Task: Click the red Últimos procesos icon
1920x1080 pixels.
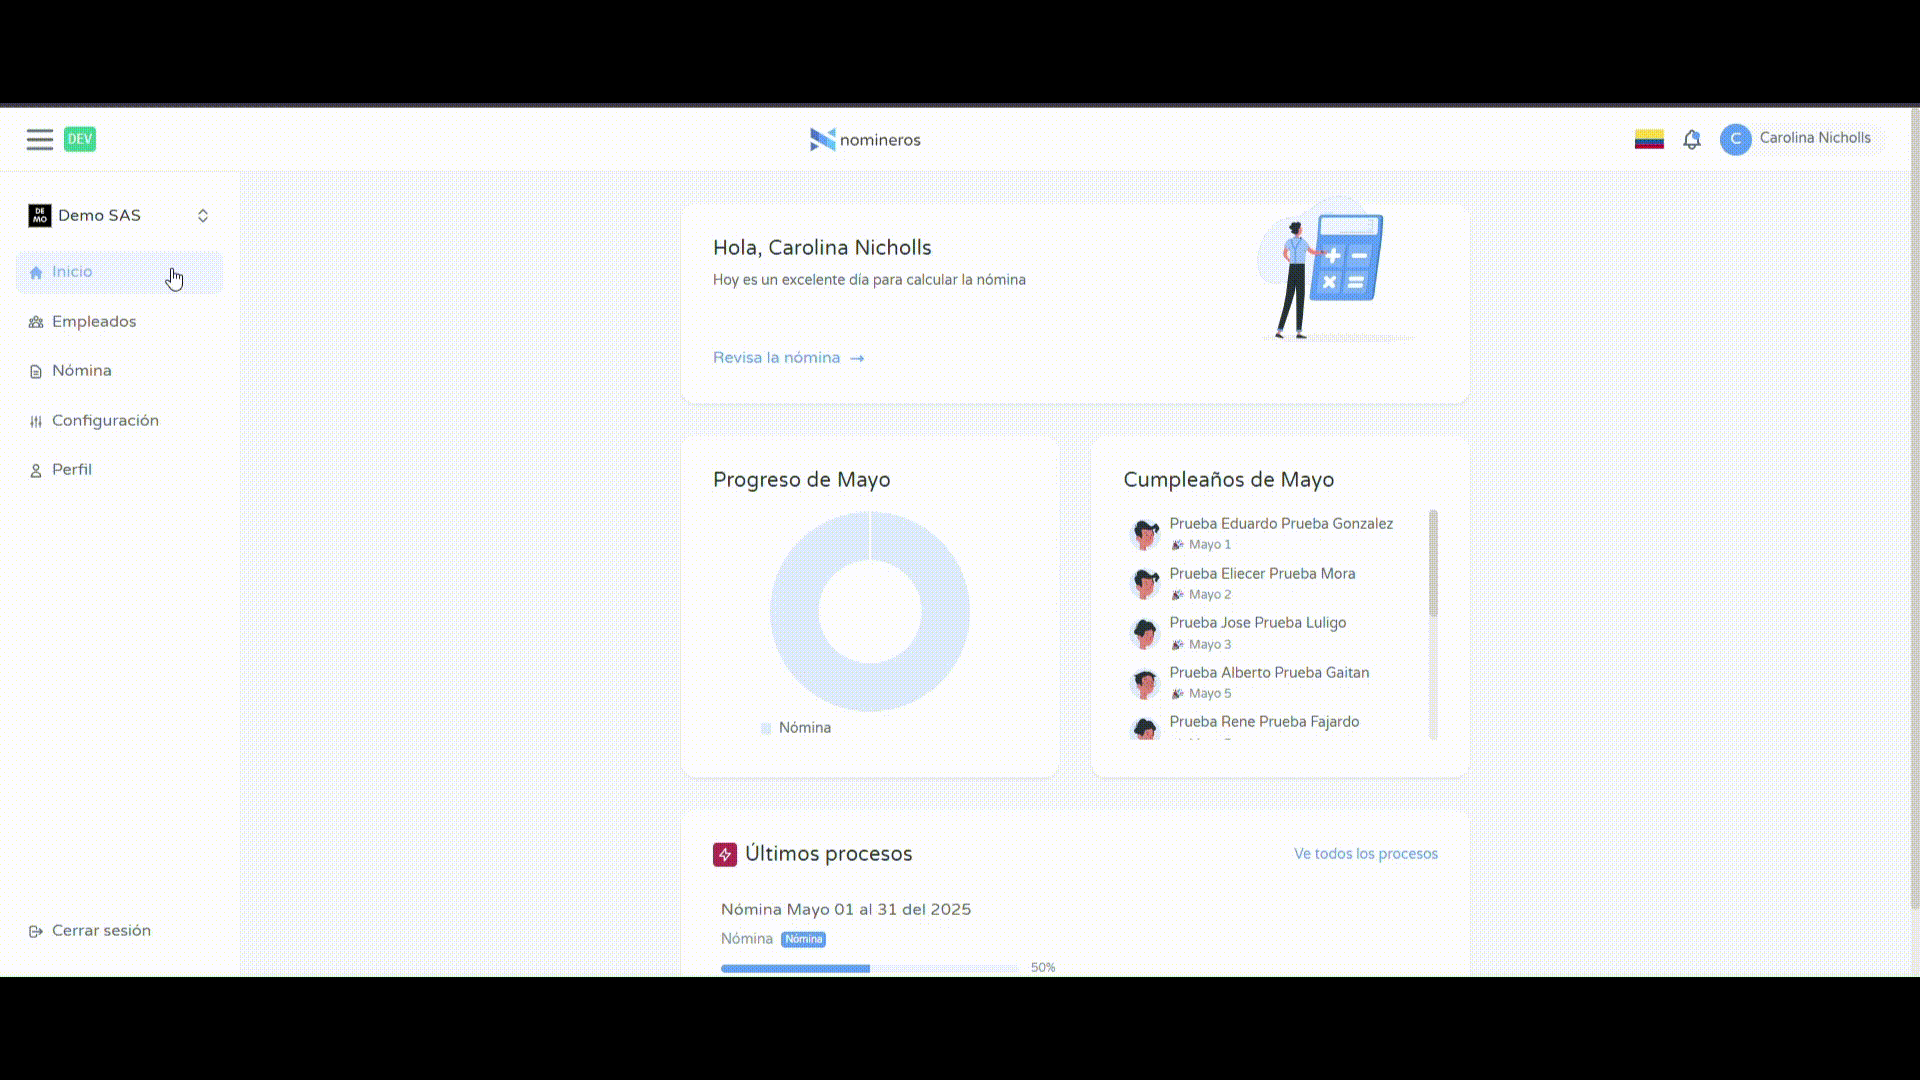Action: click(x=725, y=854)
